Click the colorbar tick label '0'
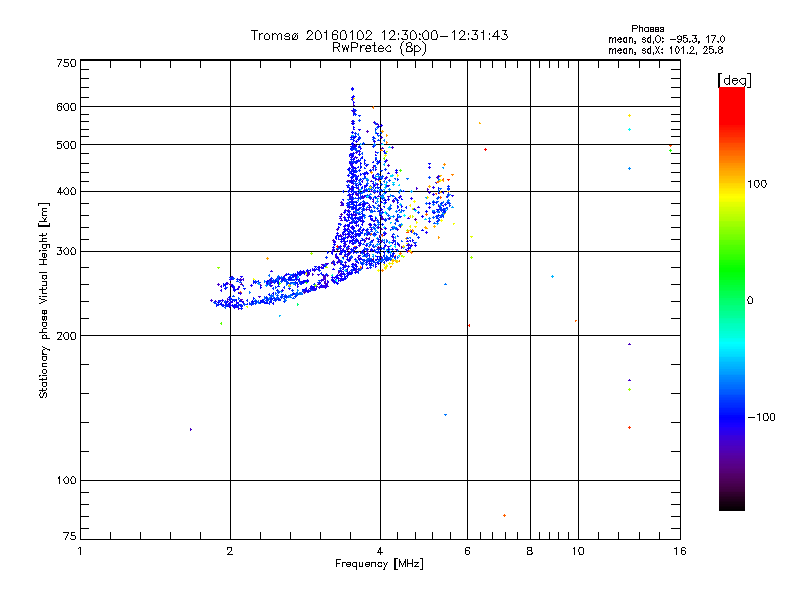The image size is (800, 600). [x=750, y=301]
